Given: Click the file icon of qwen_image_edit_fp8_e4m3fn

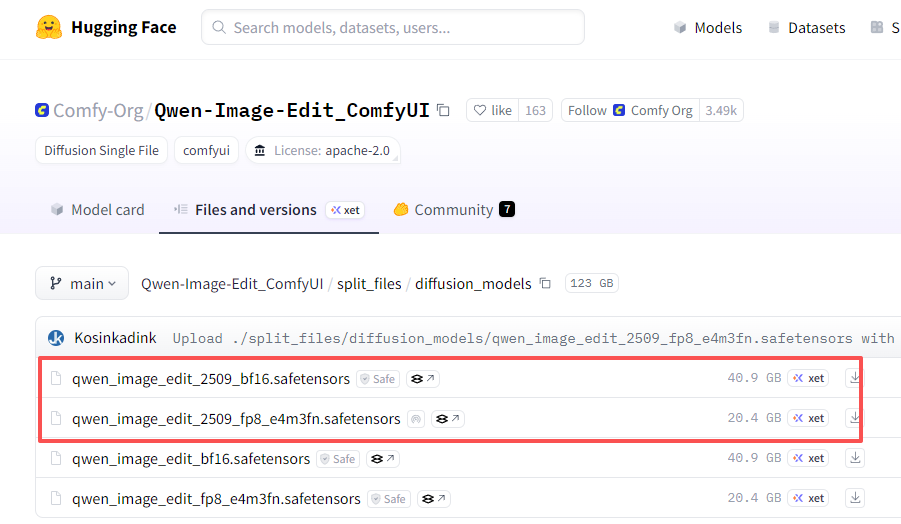Looking at the screenshot, I should point(56,498).
